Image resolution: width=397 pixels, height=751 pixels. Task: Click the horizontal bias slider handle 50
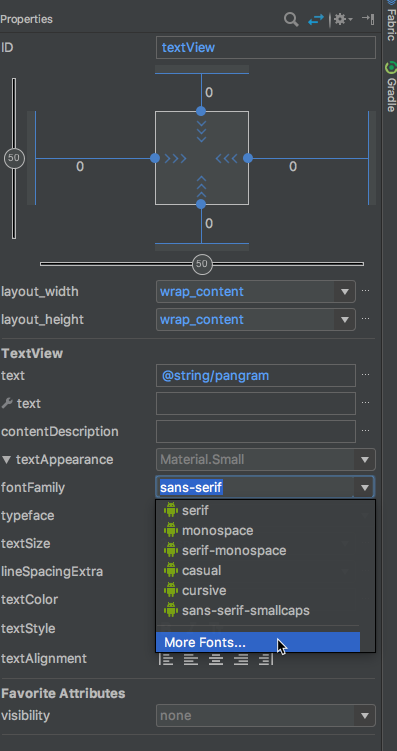tap(202, 264)
